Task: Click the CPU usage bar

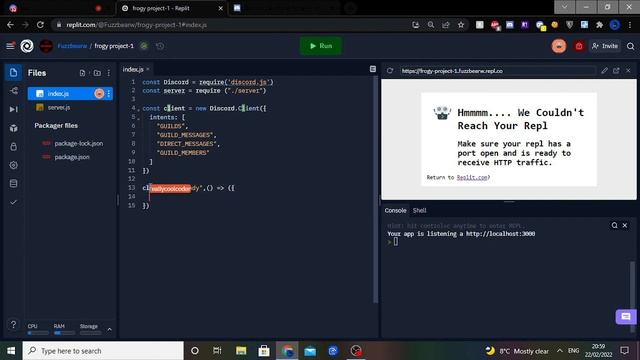Action: pyautogui.click(x=38, y=333)
